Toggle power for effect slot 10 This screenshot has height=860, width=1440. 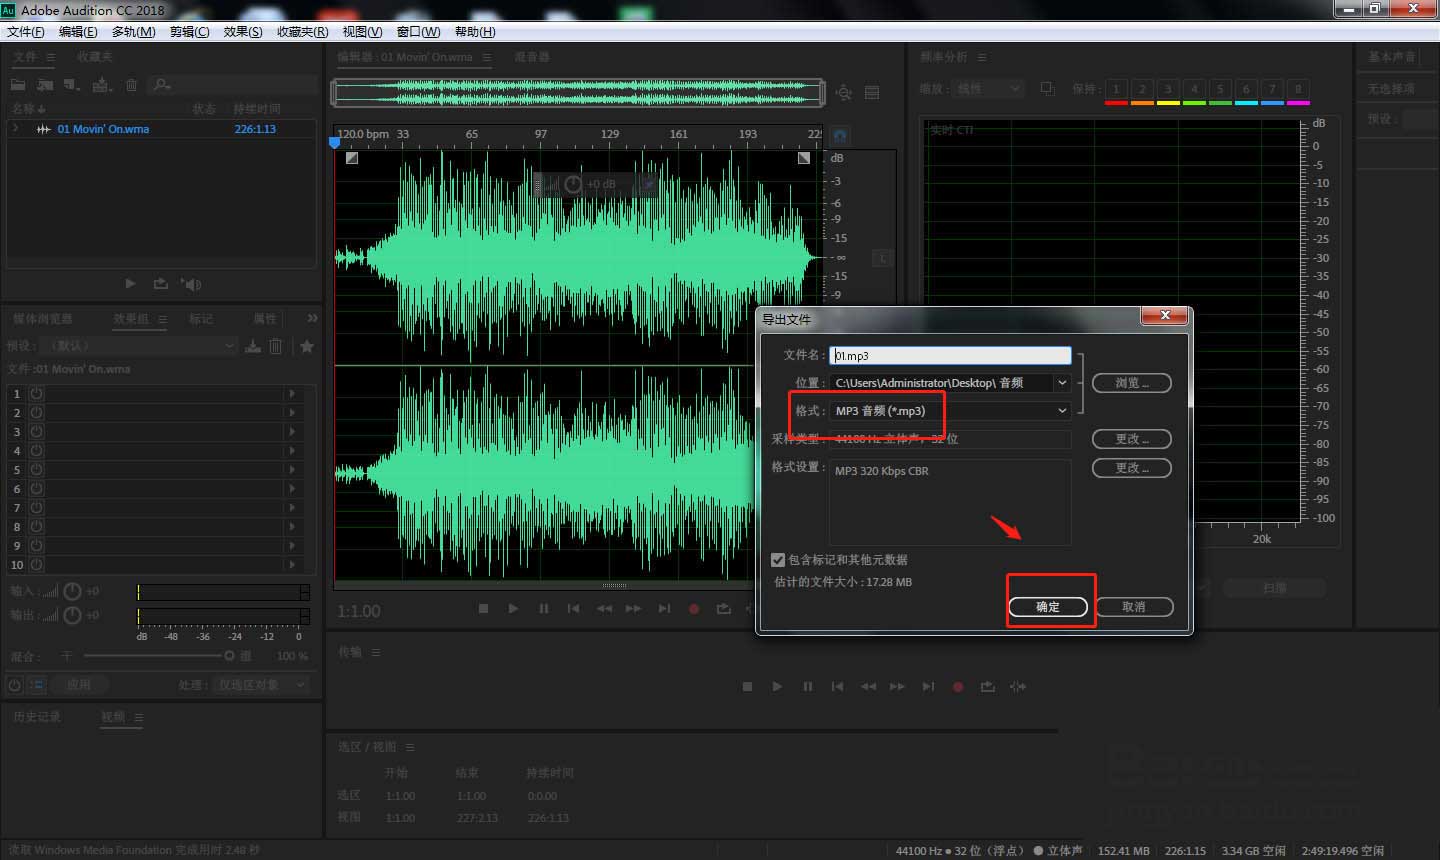[36, 565]
